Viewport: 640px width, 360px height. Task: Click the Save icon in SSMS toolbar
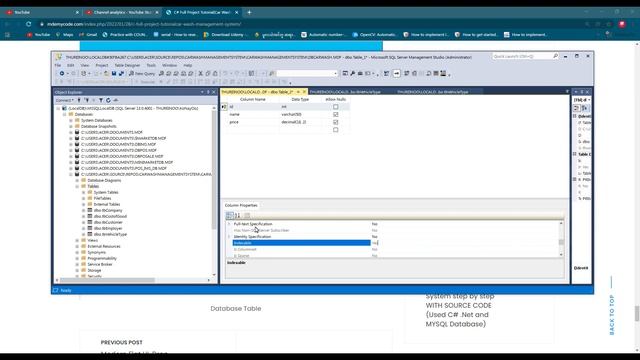(x=114, y=73)
